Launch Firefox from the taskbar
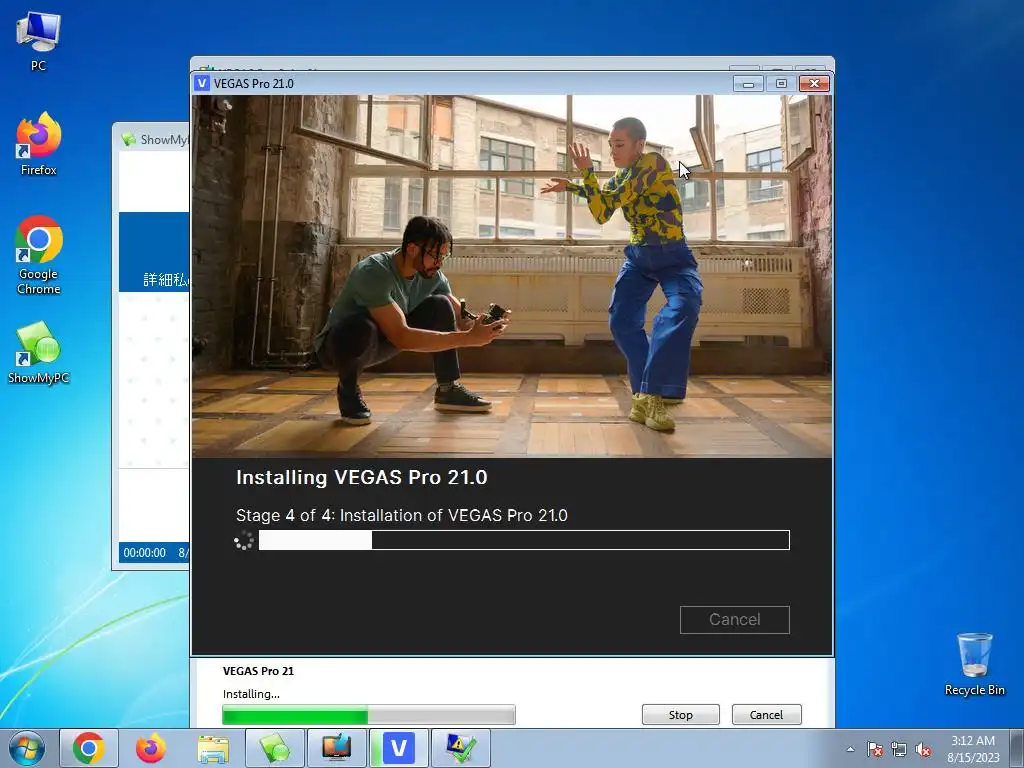 click(x=151, y=748)
